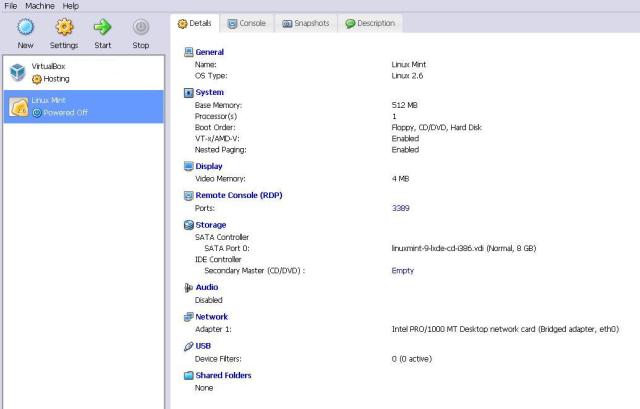The width and height of the screenshot is (640, 409).
Task: Open Remote Console (RDP) heading link
Action: pos(239,195)
